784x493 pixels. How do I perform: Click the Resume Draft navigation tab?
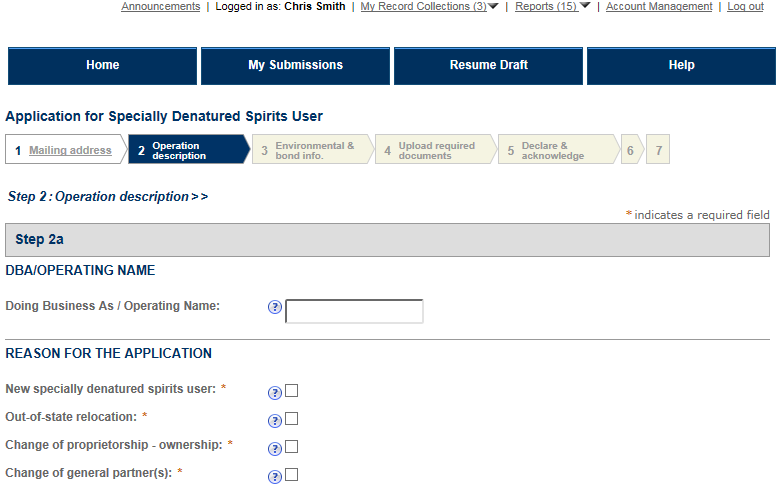click(x=489, y=65)
